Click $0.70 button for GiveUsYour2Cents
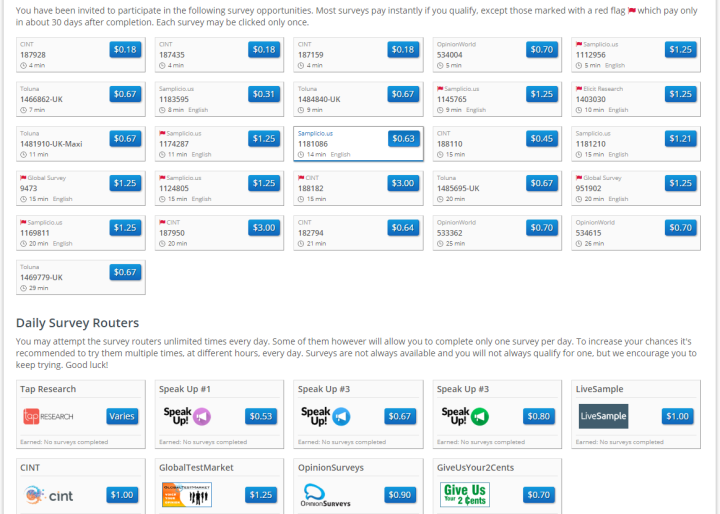 pyautogui.click(x=539, y=495)
